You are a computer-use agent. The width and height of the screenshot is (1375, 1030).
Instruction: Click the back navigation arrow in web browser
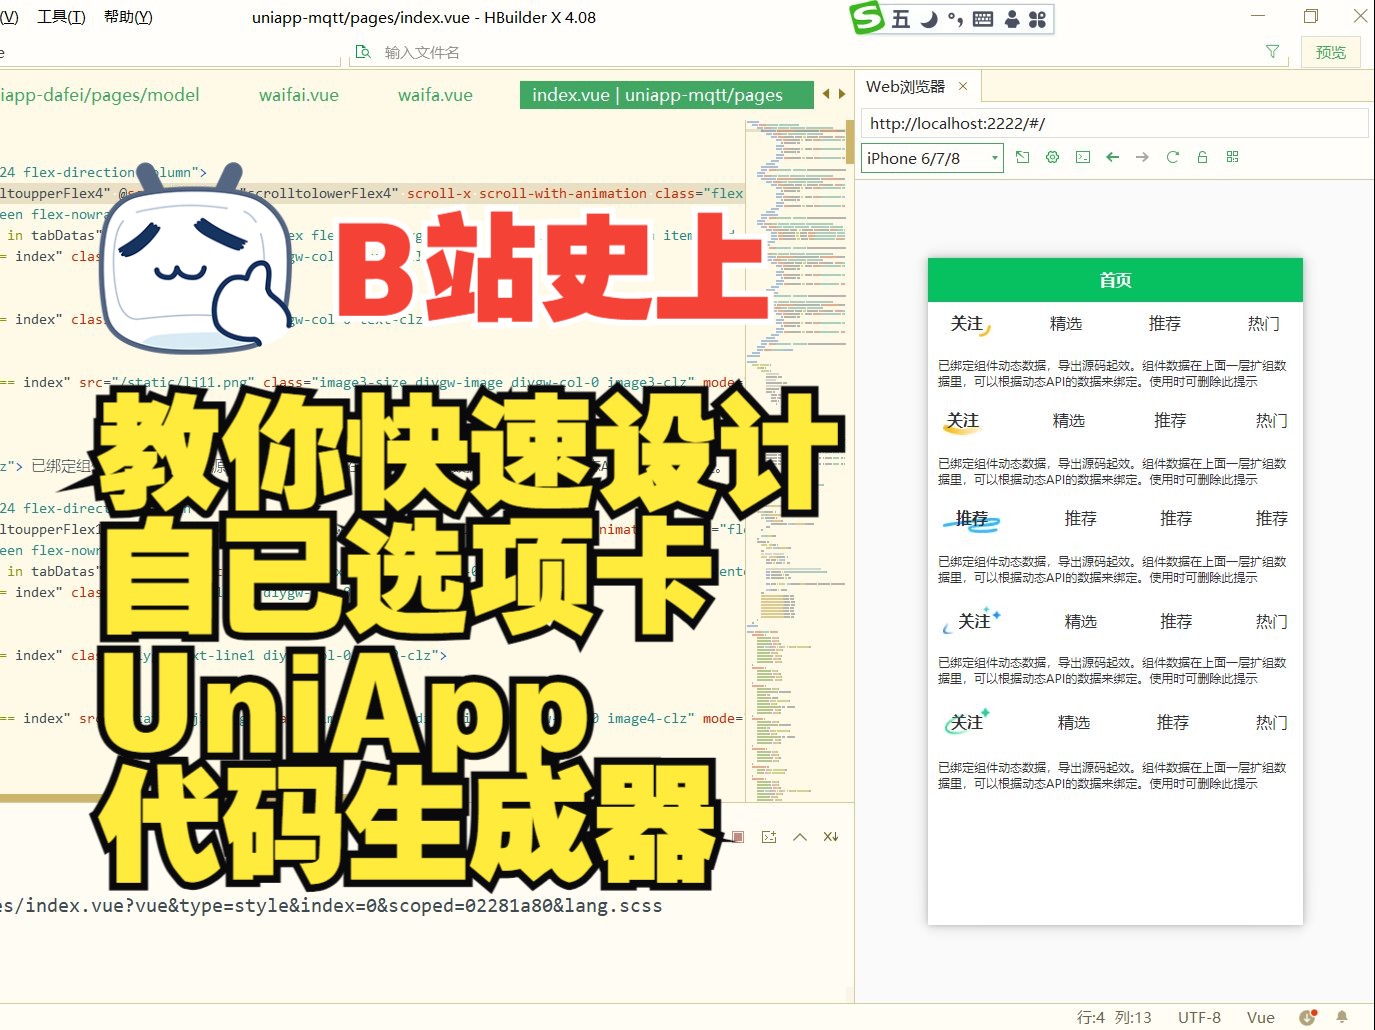[1112, 157]
